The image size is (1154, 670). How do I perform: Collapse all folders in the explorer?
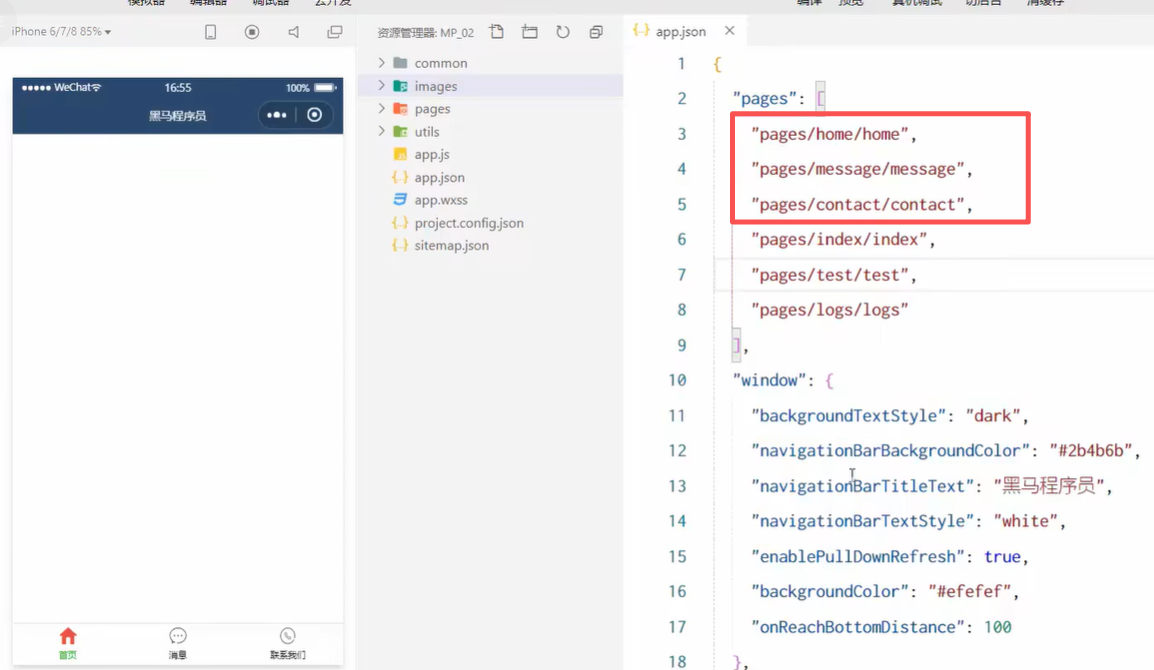[x=596, y=32]
